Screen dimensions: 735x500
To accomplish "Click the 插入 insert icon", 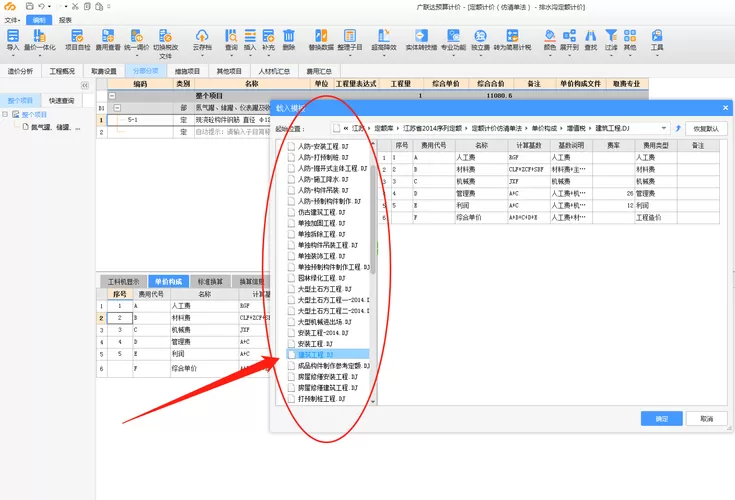I will pyautogui.click(x=250, y=36).
